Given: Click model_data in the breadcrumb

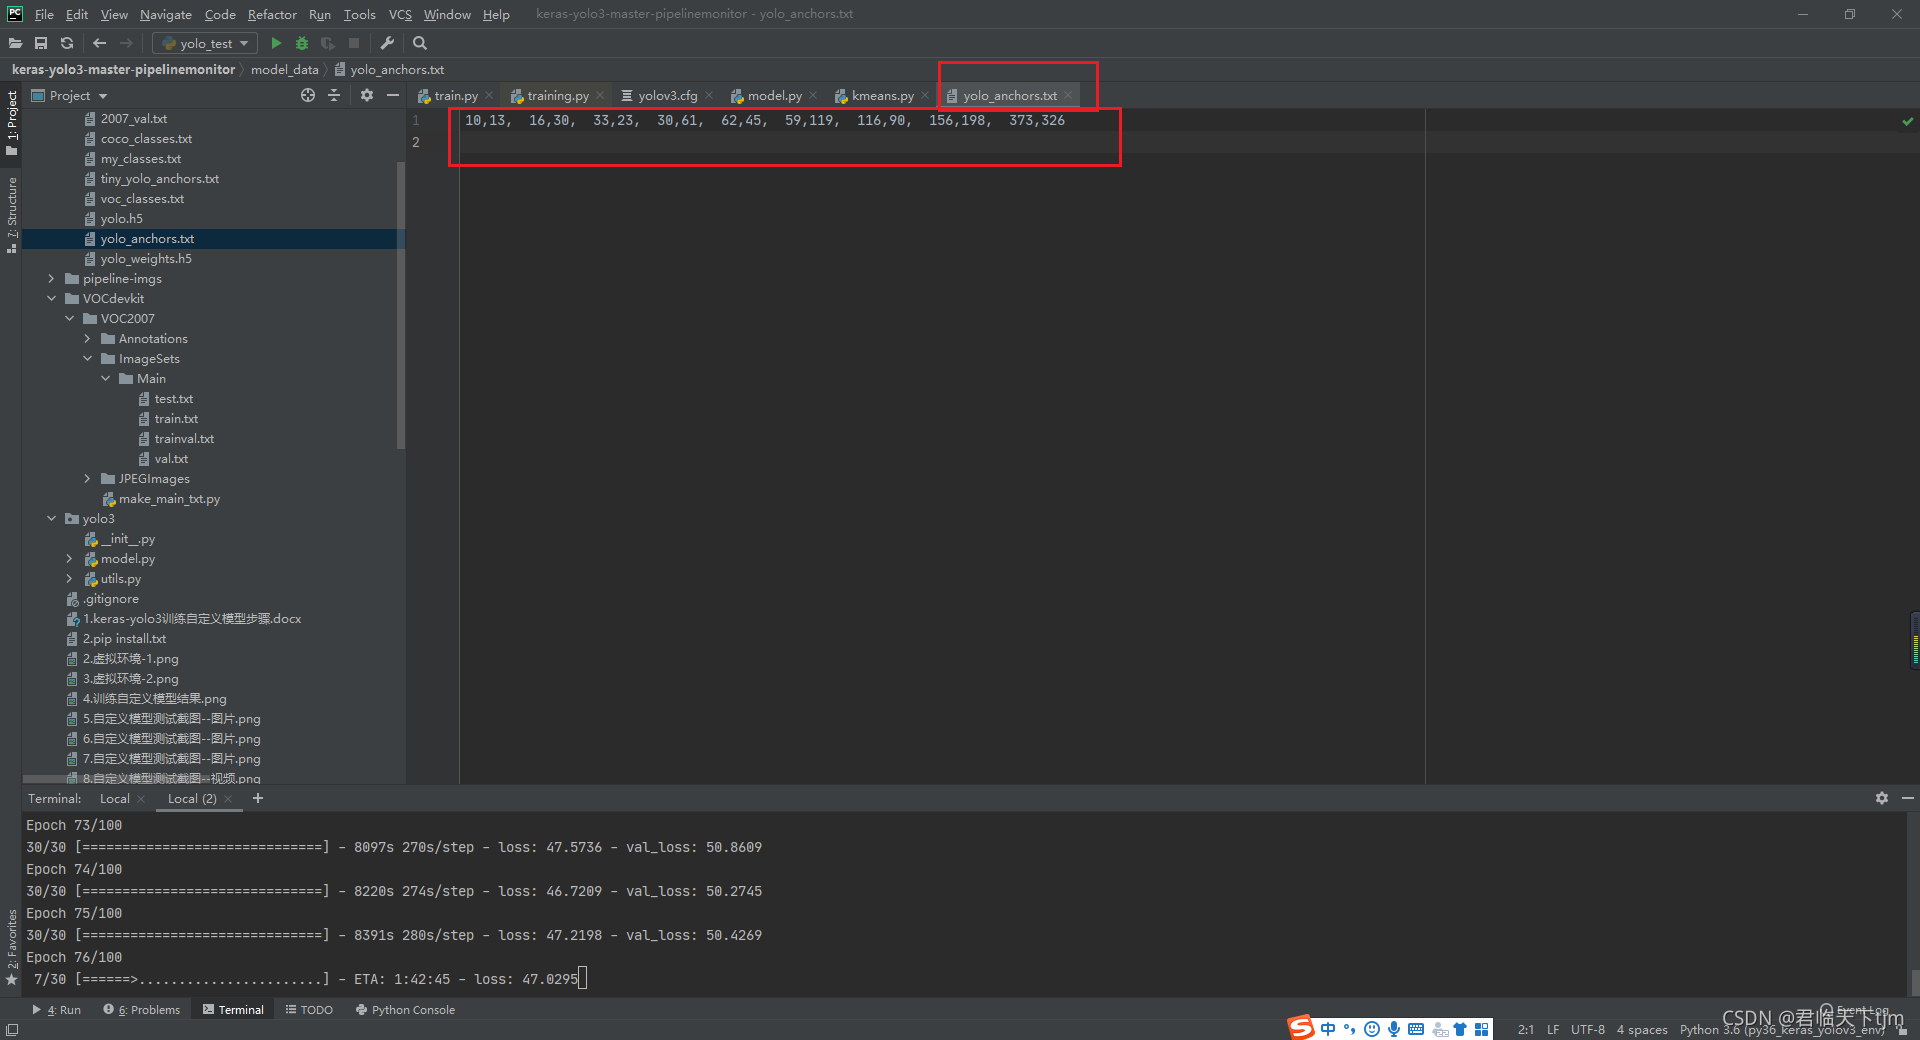Looking at the screenshot, I should tap(284, 69).
